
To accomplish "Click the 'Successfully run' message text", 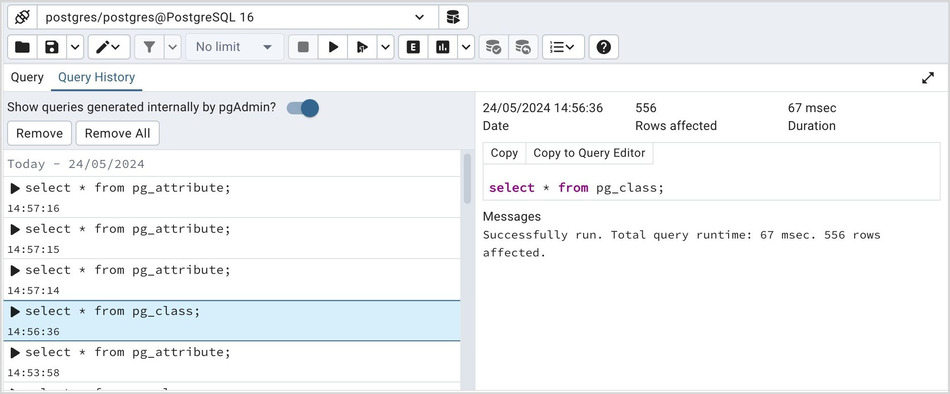I will coord(682,244).
